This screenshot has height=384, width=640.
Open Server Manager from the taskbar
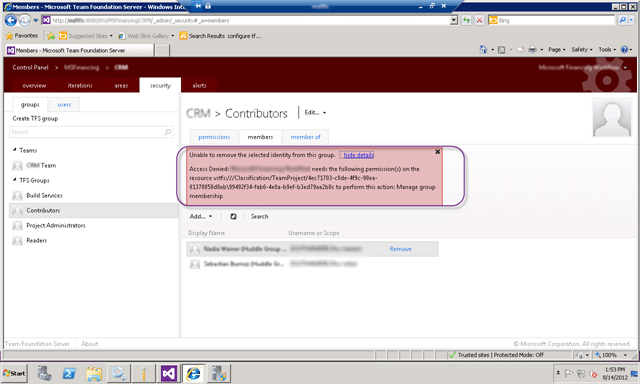pyautogui.click(x=44, y=373)
